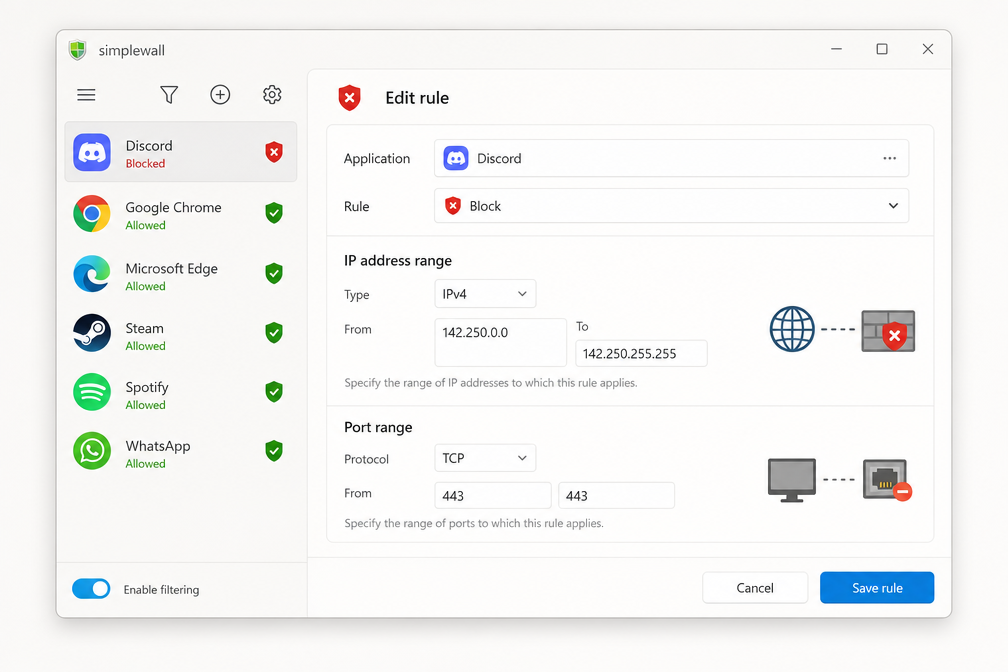Viewport: 1008px width, 672px height.
Task: Click the Steam app icon
Action: point(92,333)
